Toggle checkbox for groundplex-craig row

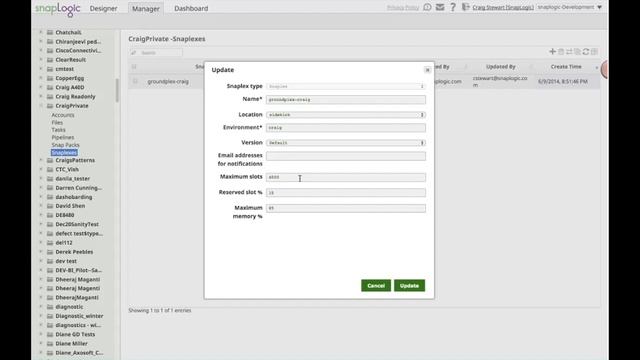click(135, 81)
